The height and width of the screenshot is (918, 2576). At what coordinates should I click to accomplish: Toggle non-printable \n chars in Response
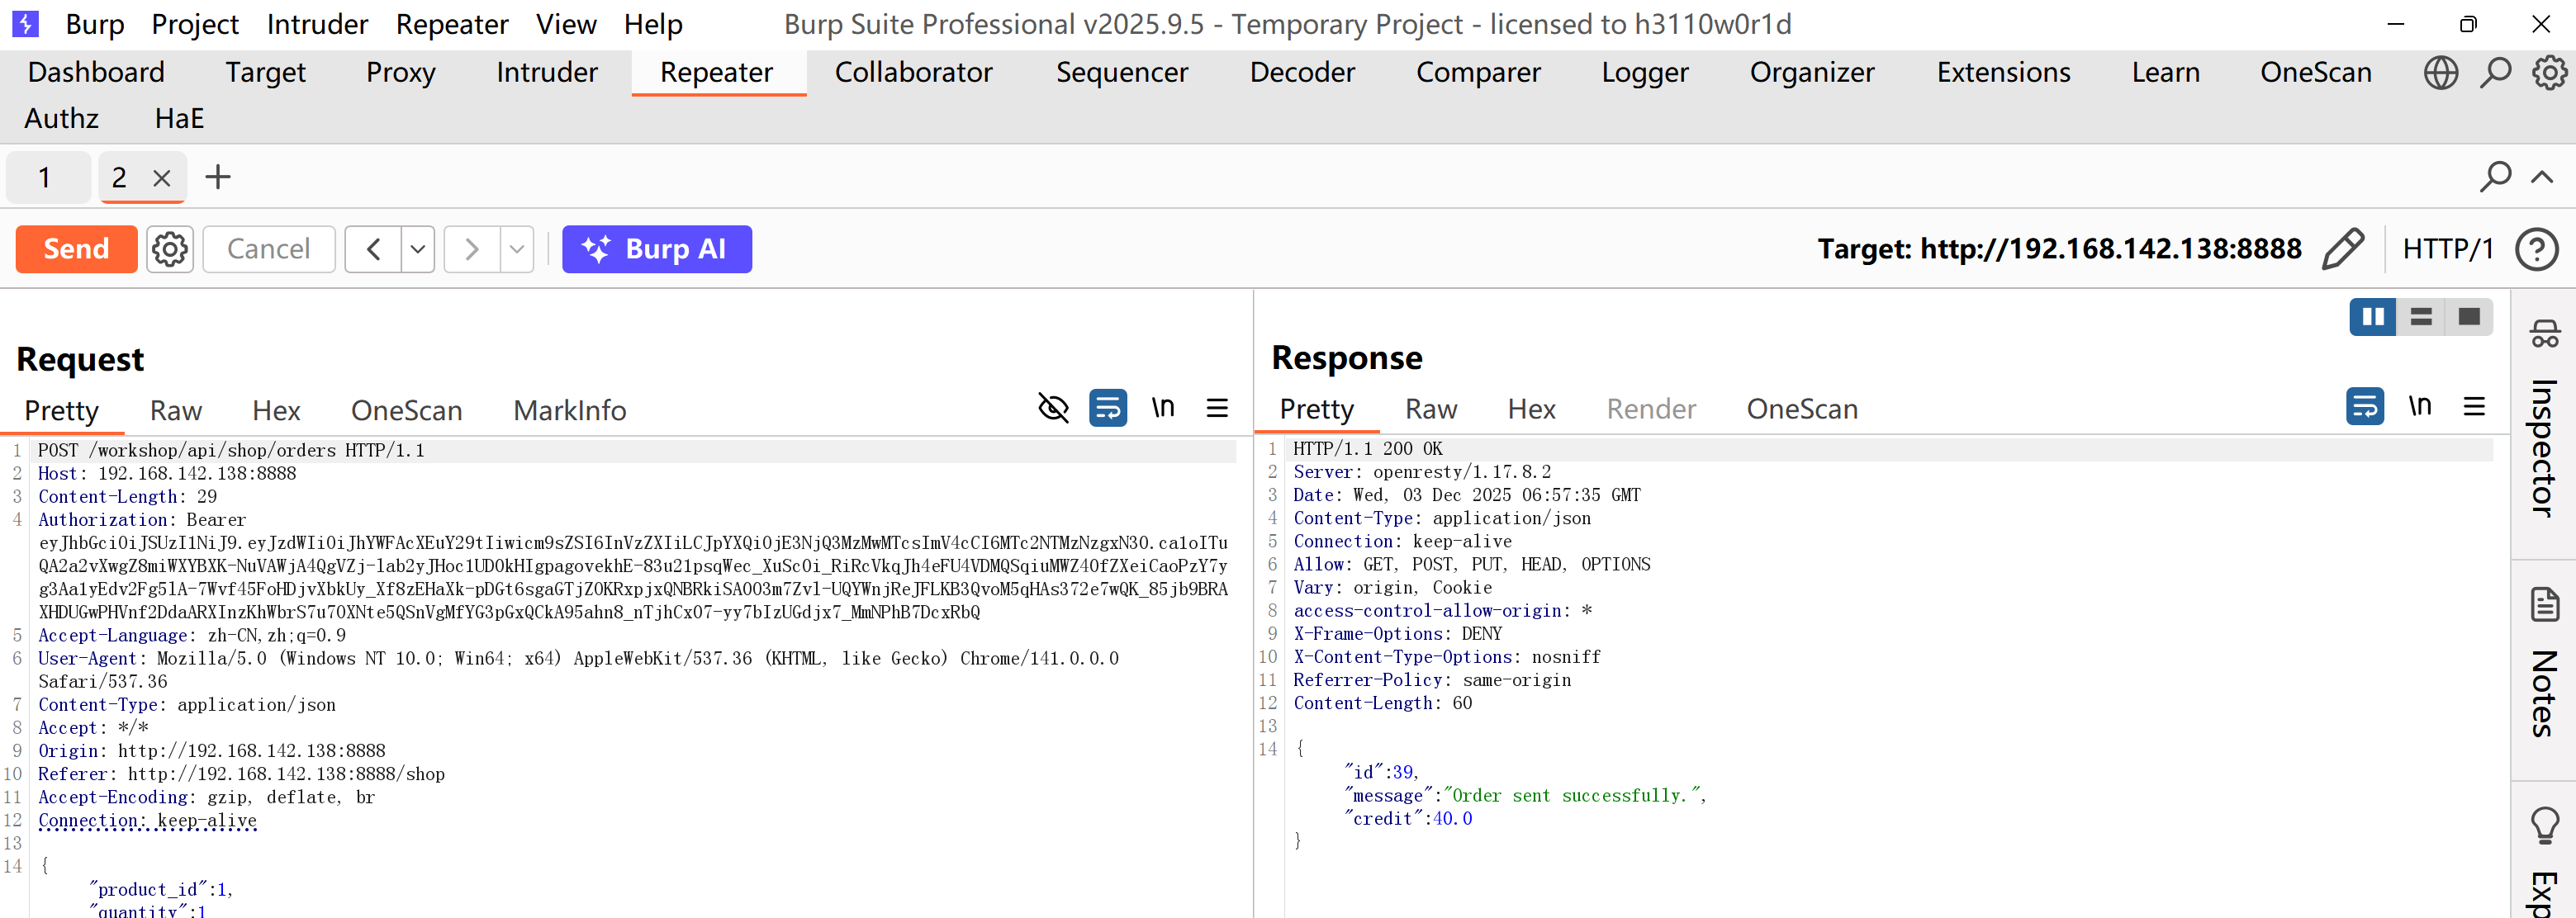[x=2419, y=406]
